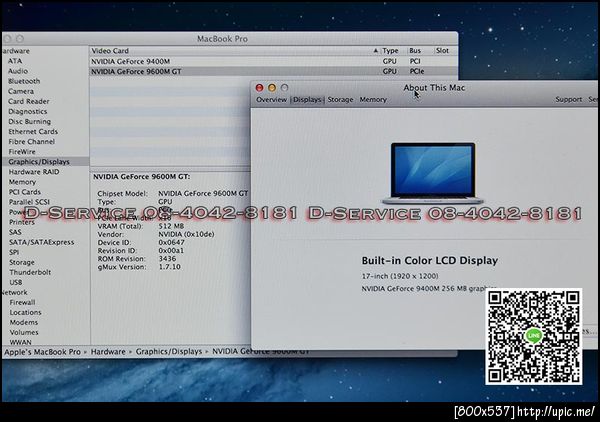Click VRAM (Total) value 512 MB

coord(171,226)
